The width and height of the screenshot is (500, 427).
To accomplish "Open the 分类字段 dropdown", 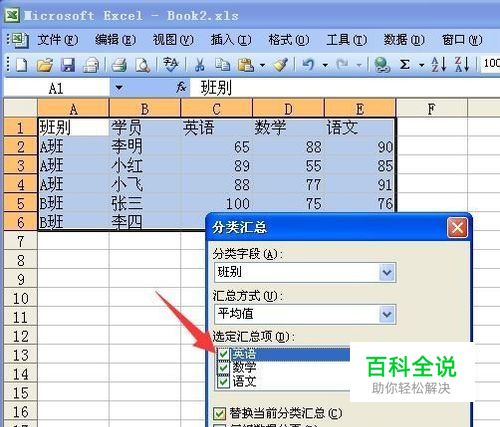I will click(387, 273).
